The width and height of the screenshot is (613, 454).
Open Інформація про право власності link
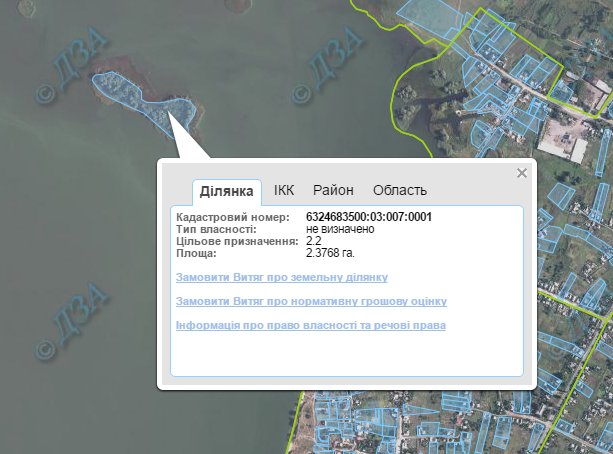click(x=311, y=325)
